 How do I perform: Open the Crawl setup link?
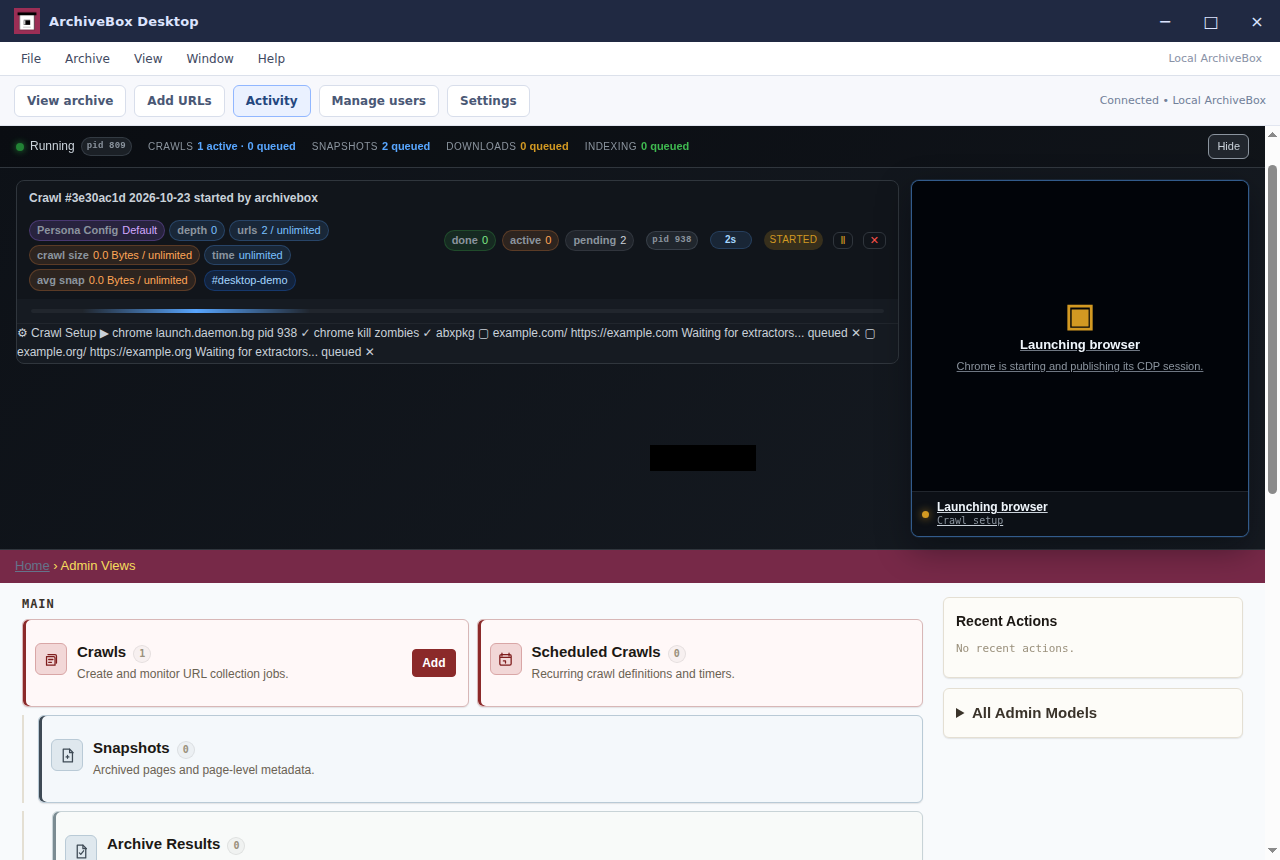point(970,521)
